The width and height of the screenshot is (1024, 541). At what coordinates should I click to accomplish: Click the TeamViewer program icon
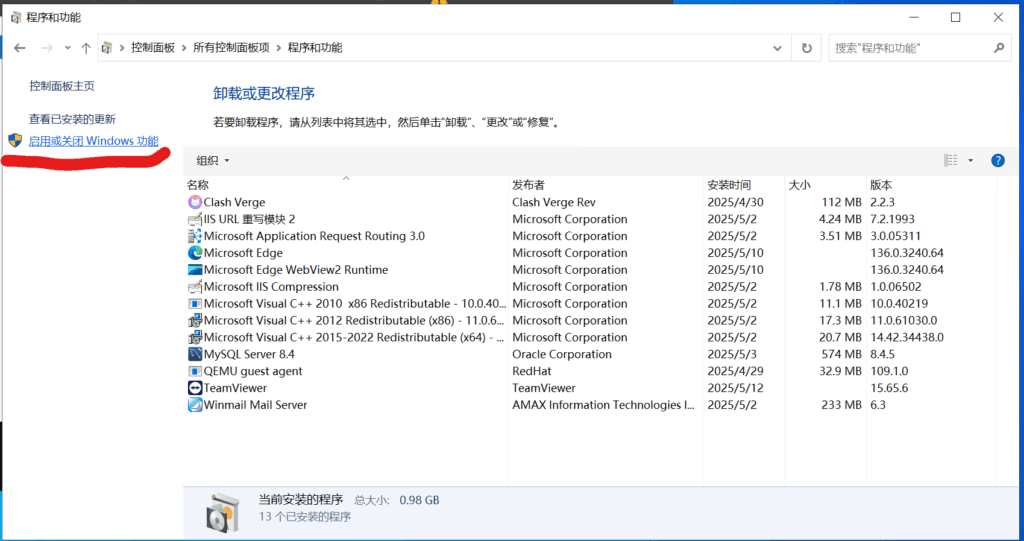(195, 388)
